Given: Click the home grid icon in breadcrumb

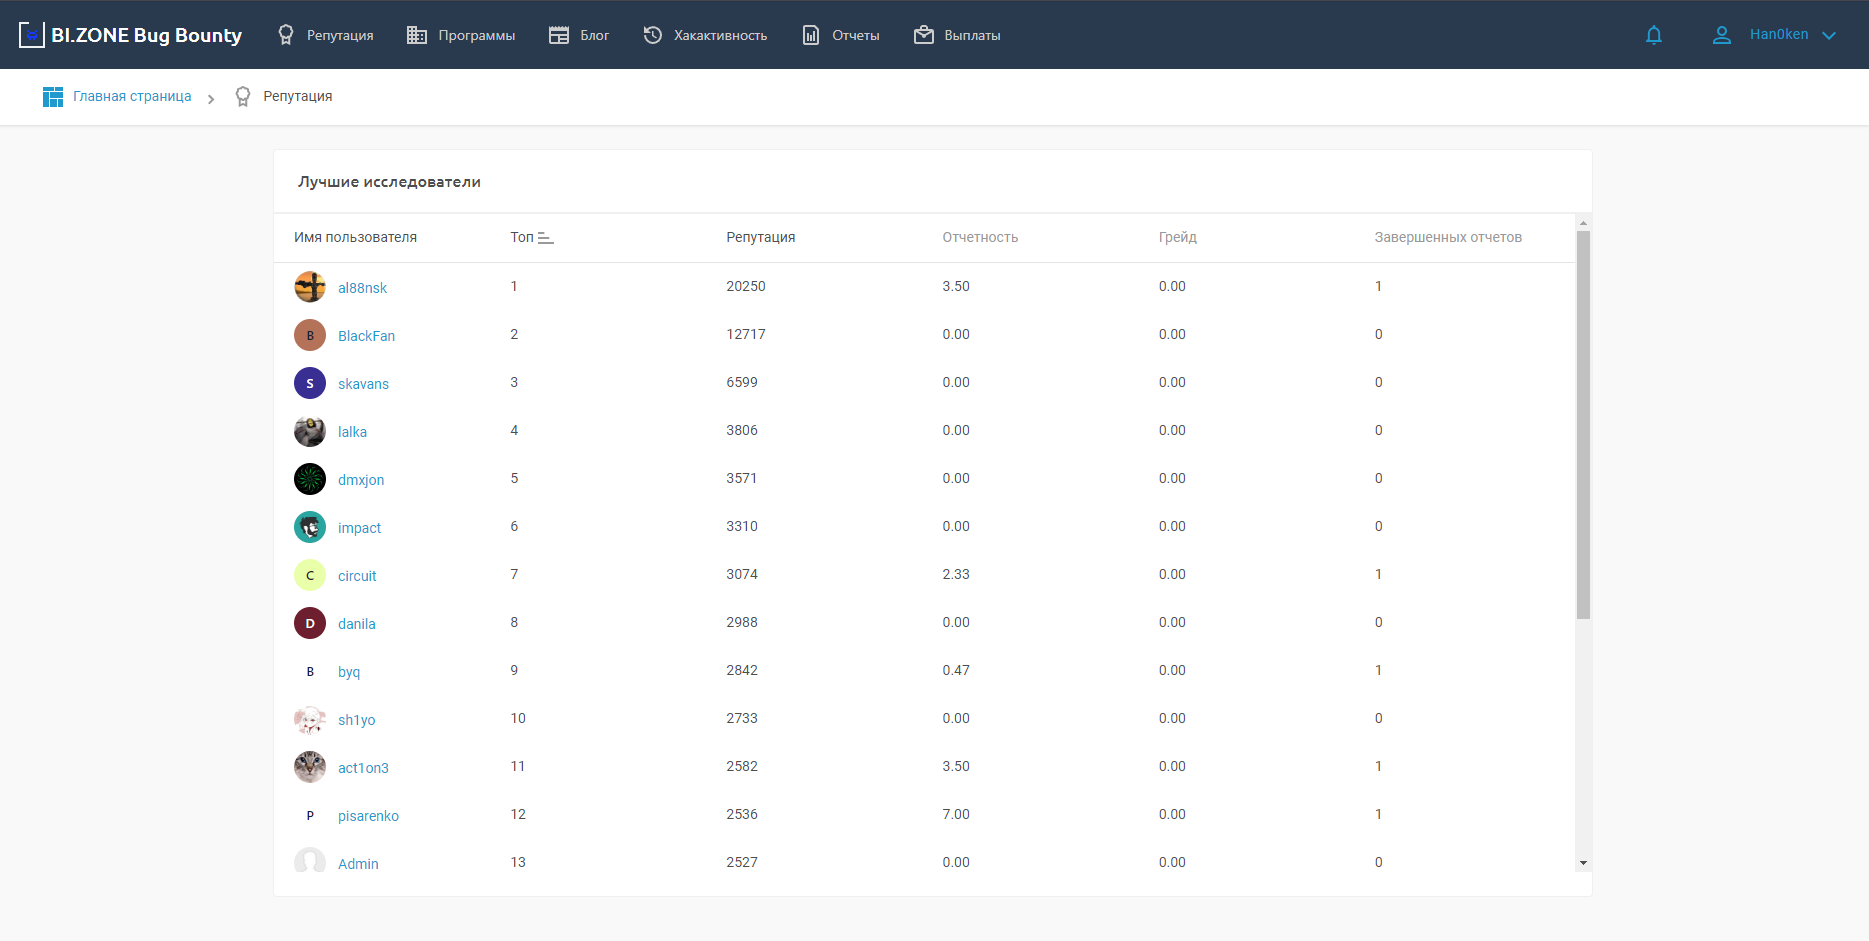Looking at the screenshot, I should [x=53, y=97].
